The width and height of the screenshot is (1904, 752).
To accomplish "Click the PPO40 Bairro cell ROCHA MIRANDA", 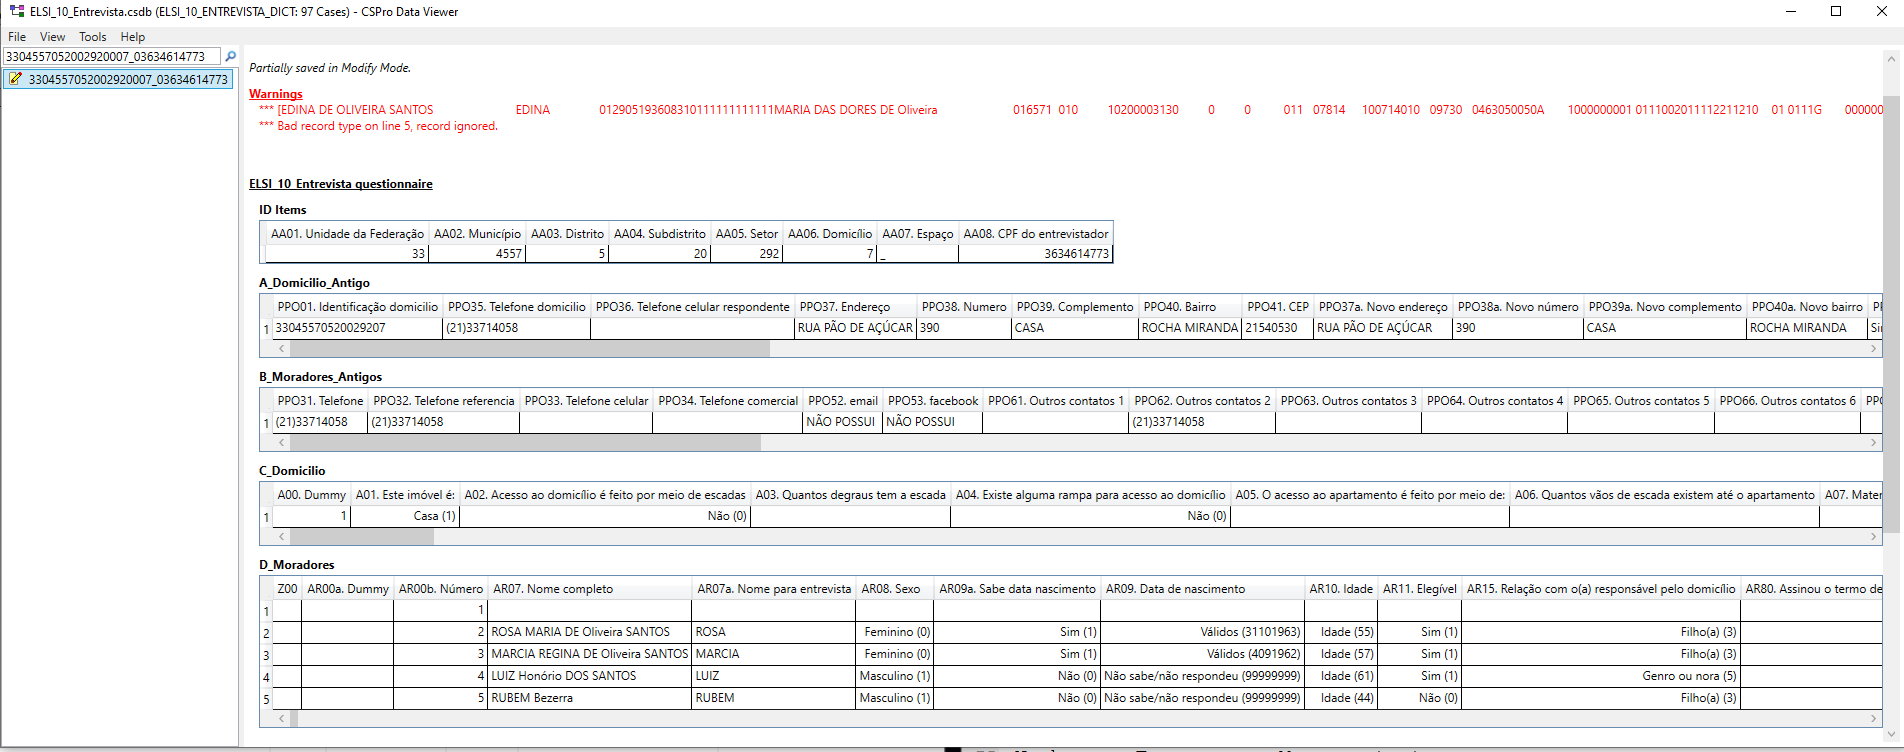I will pyautogui.click(x=1190, y=328).
